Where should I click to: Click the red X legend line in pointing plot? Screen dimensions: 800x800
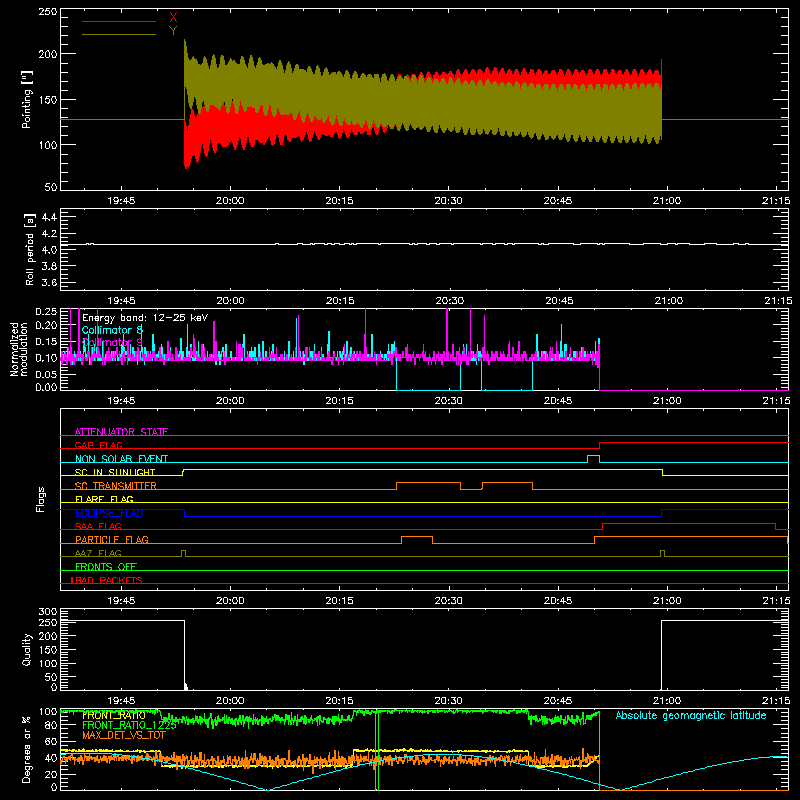tap(119, 21)
